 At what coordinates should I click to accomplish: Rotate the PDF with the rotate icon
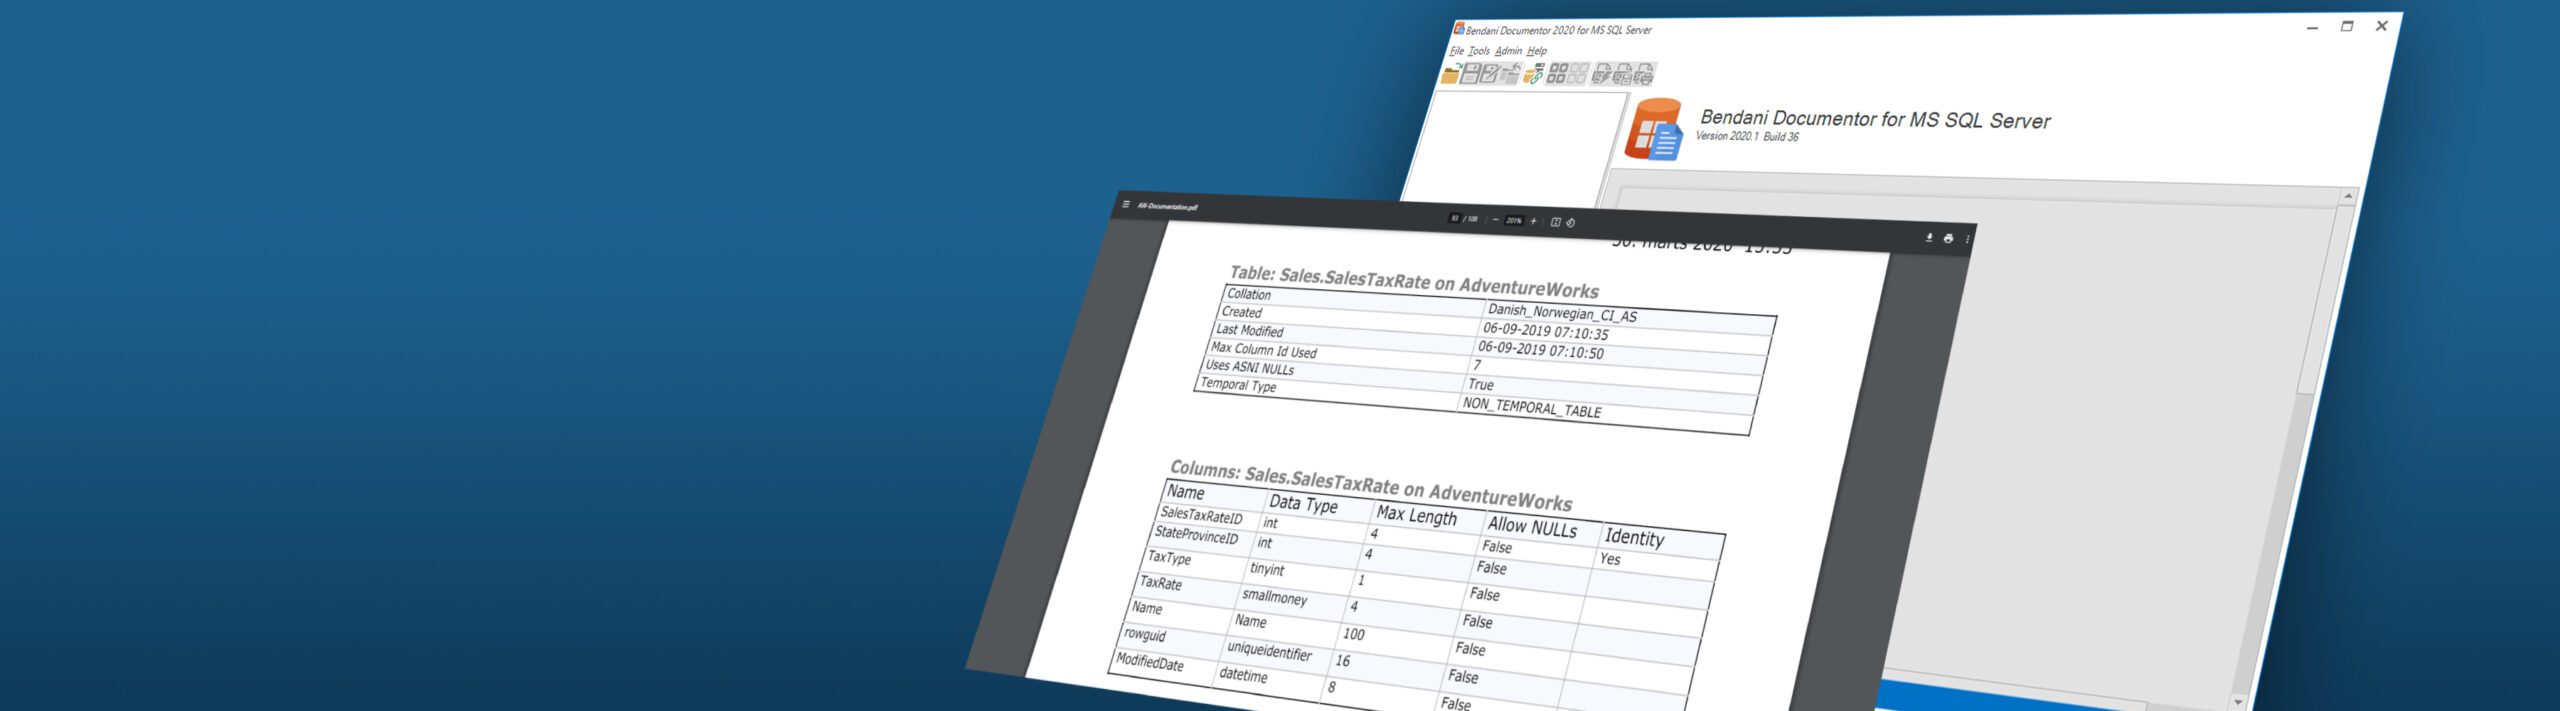pos(1571,223)
